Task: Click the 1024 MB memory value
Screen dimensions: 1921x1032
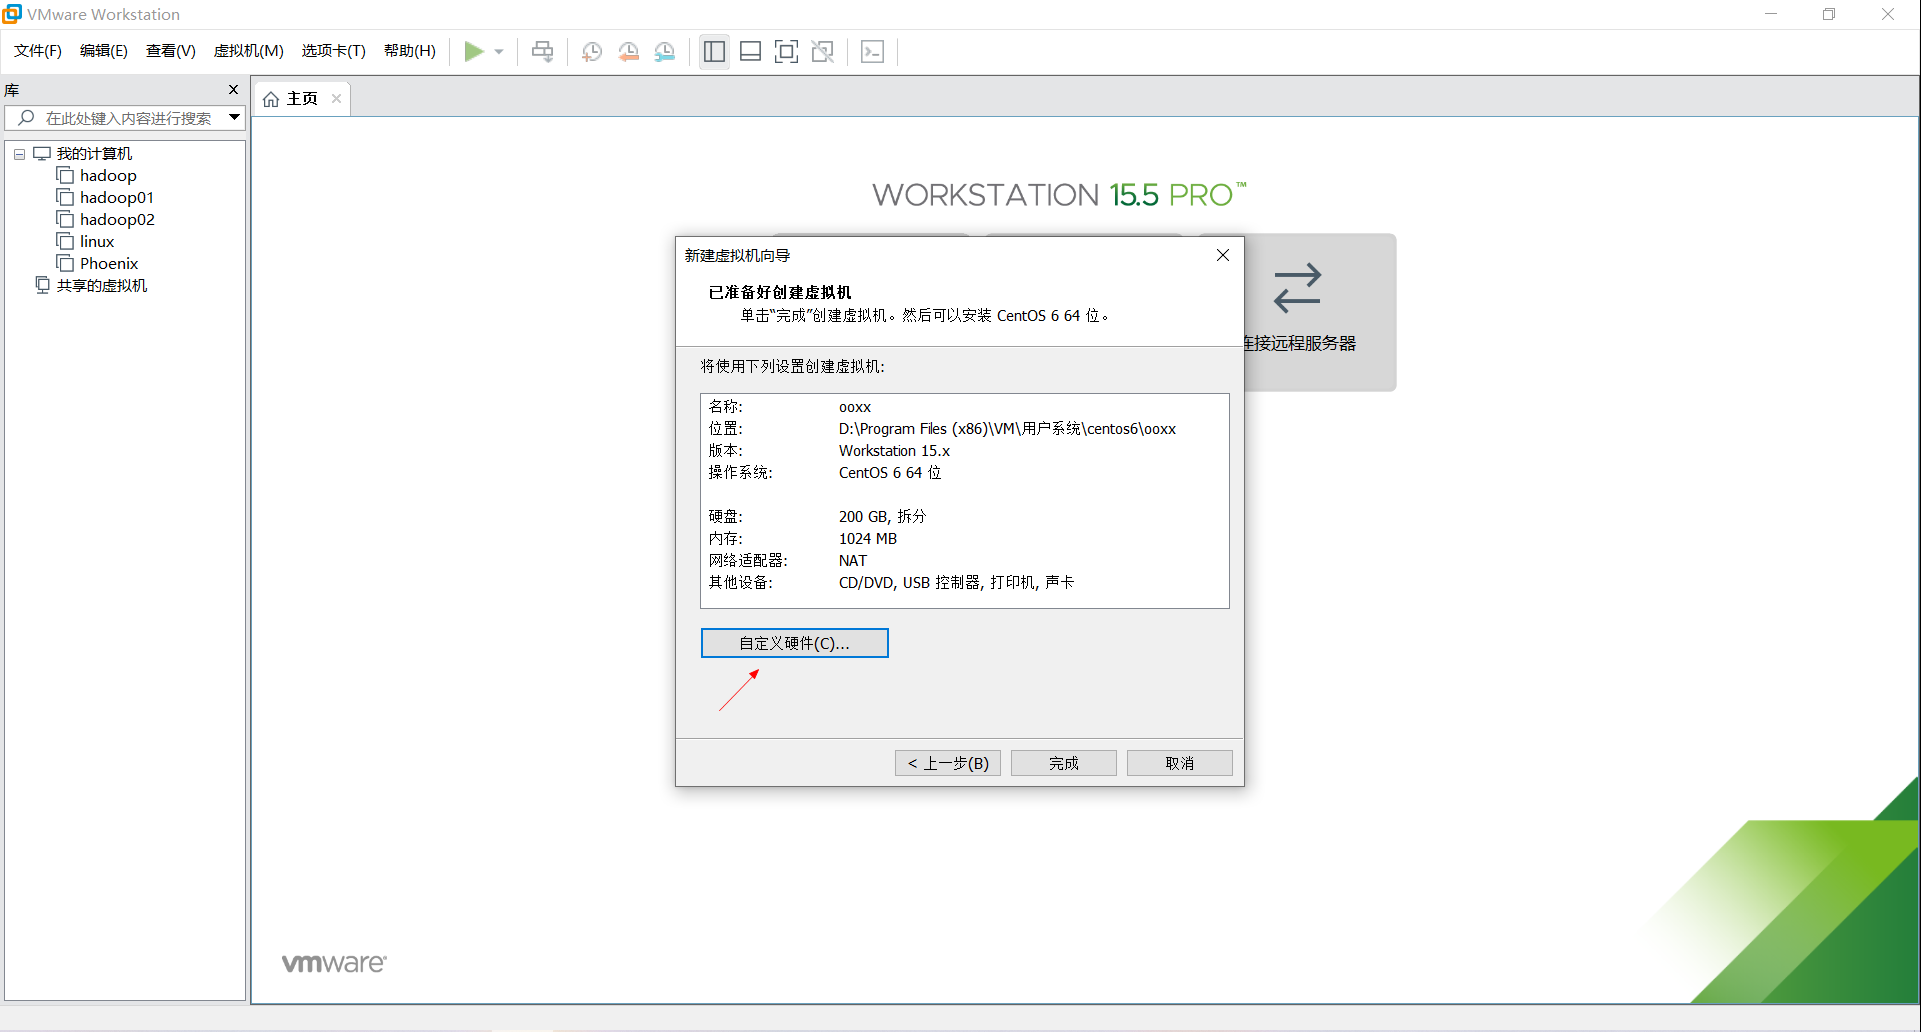Action: click(x=868, y=539)
